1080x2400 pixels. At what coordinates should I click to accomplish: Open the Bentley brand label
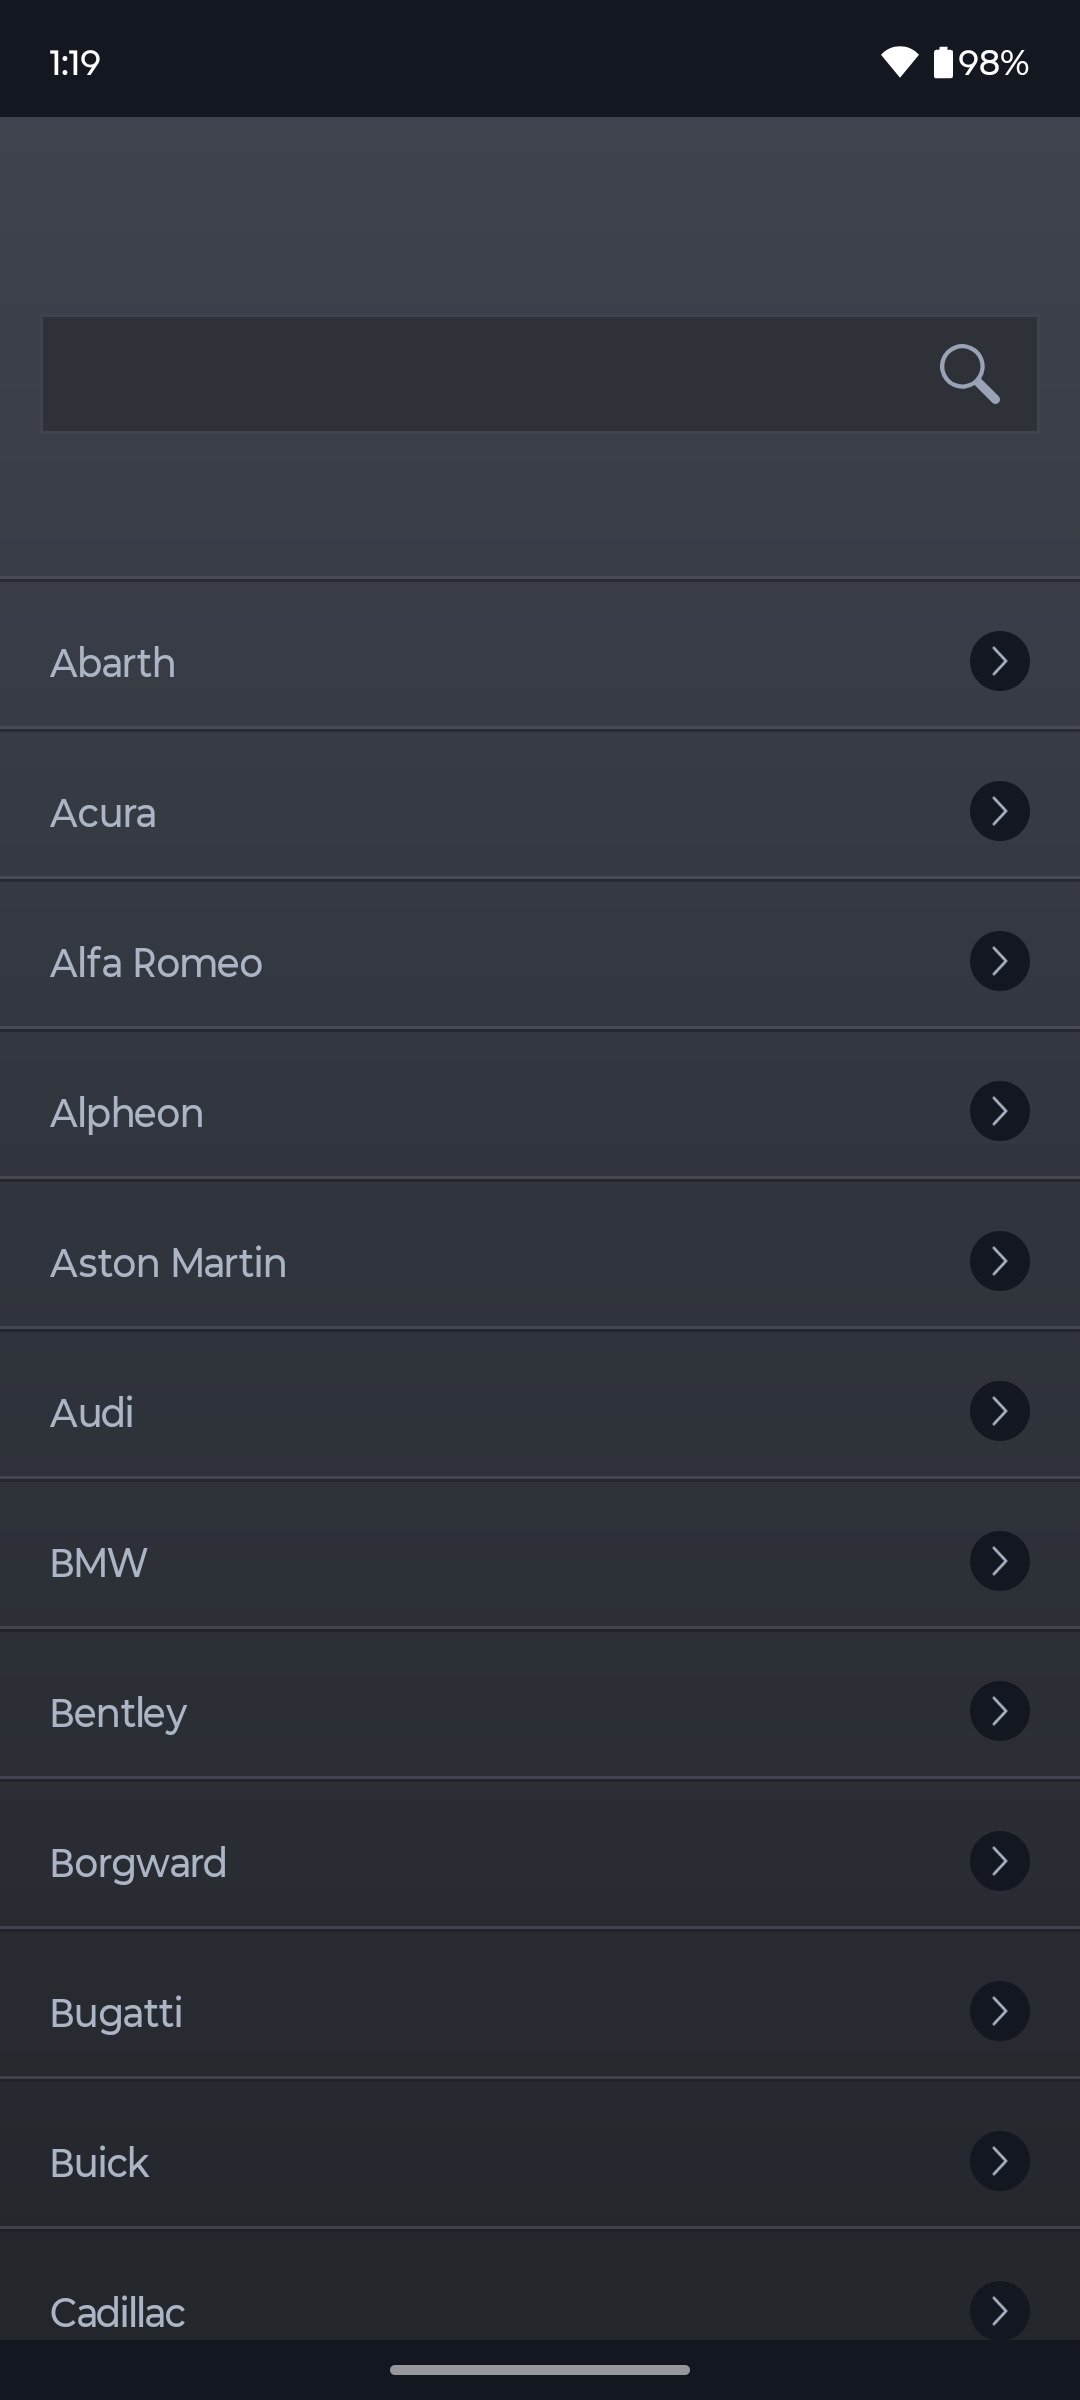tap(118, 1713)
